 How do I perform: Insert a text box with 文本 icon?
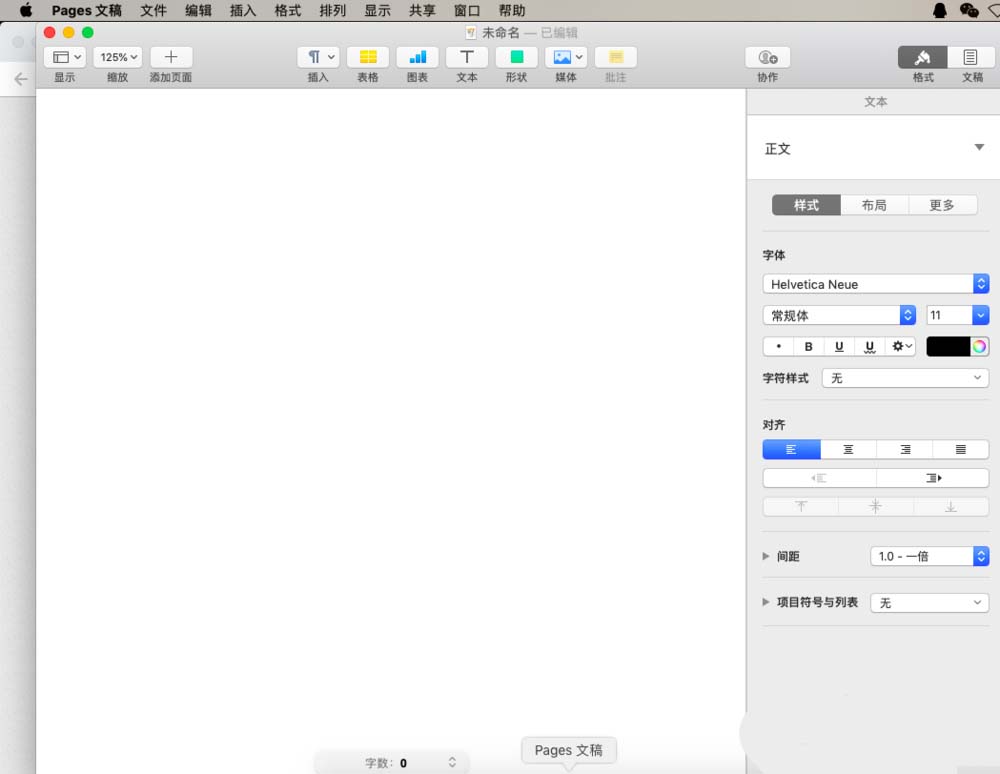tap(467, 57)
